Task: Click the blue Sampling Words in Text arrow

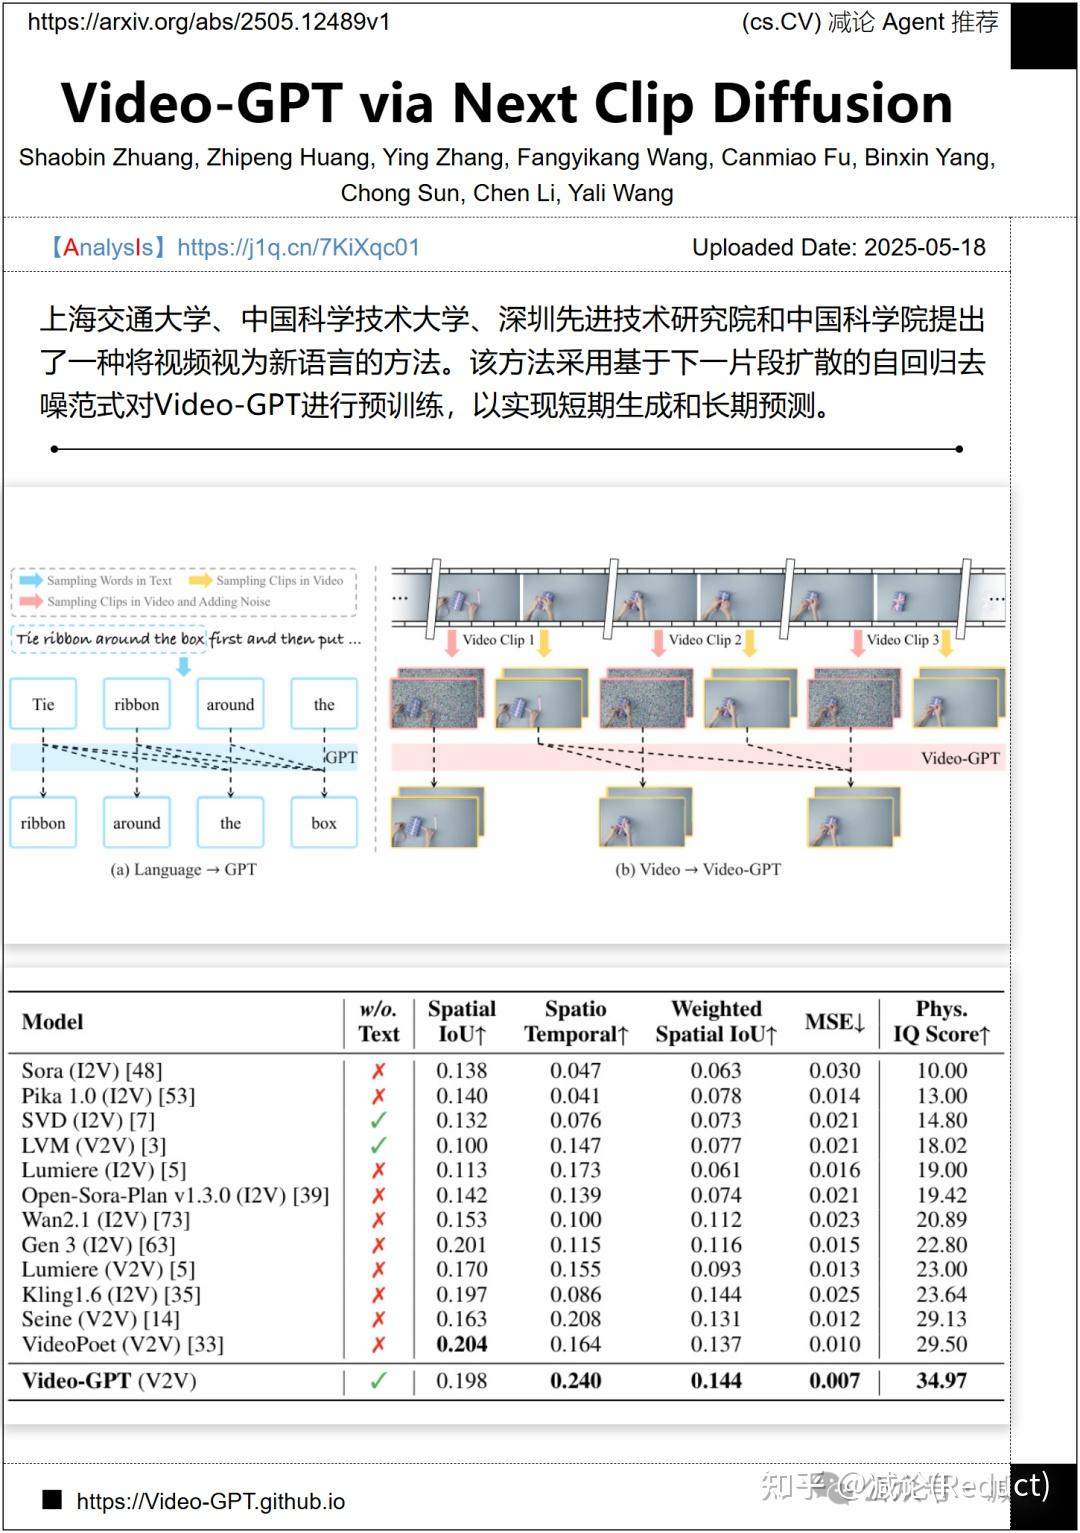Action: [x=33, y=578]
